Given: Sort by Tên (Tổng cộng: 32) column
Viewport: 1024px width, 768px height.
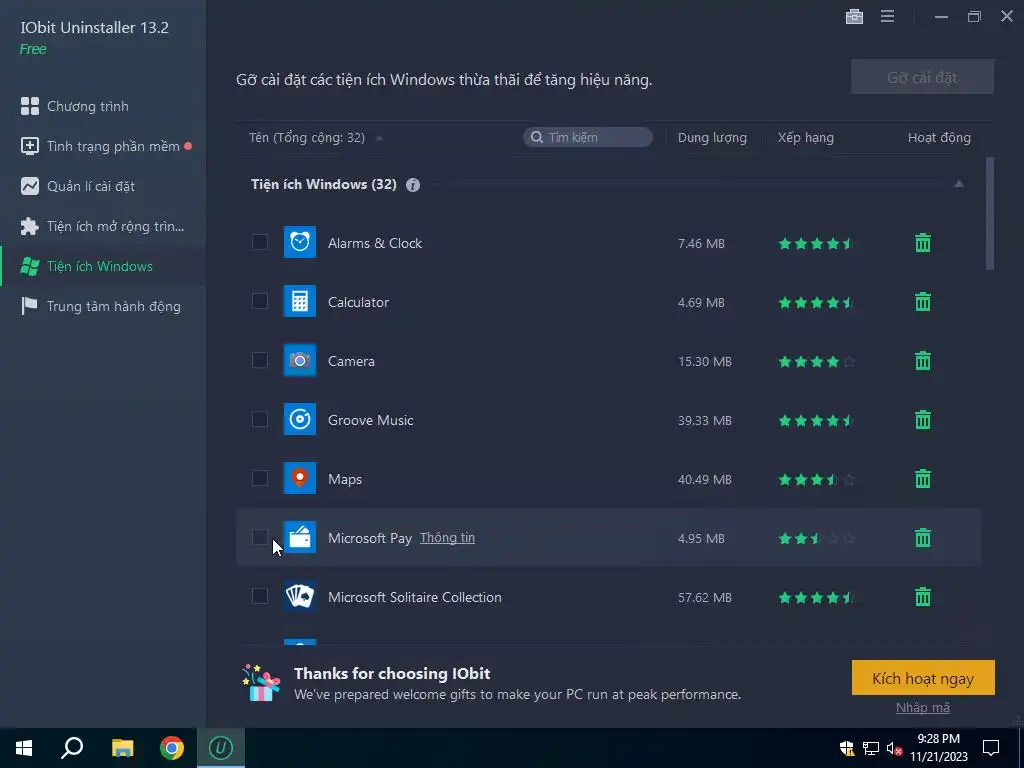Looking at the screenshot, I should tap(307, 138).
